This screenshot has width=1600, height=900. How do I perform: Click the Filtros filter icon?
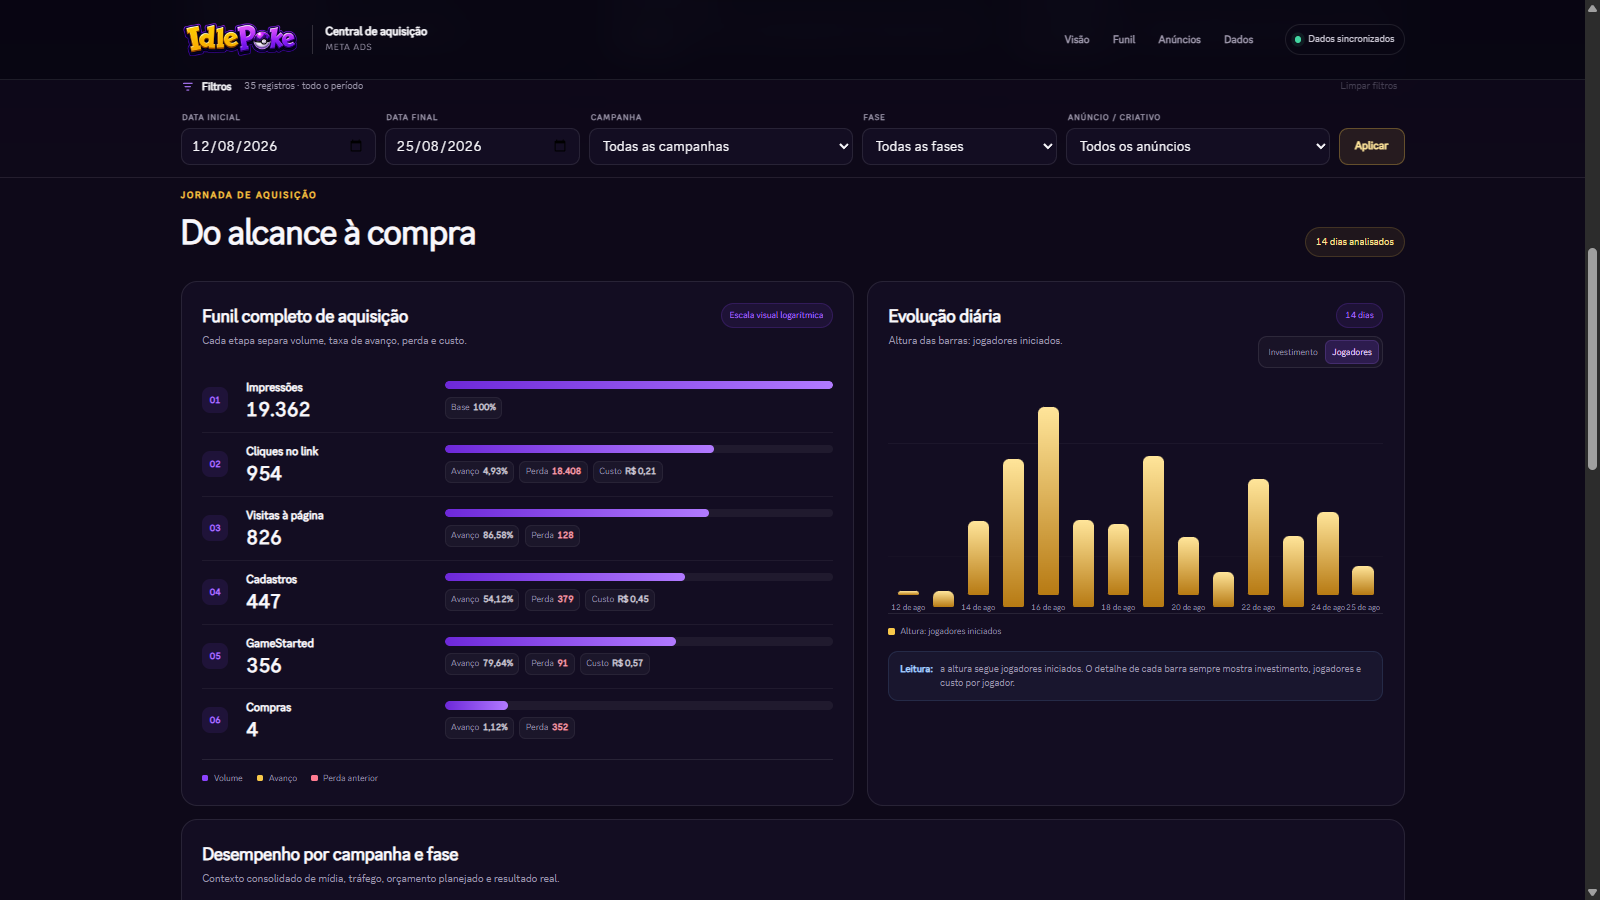187,87
